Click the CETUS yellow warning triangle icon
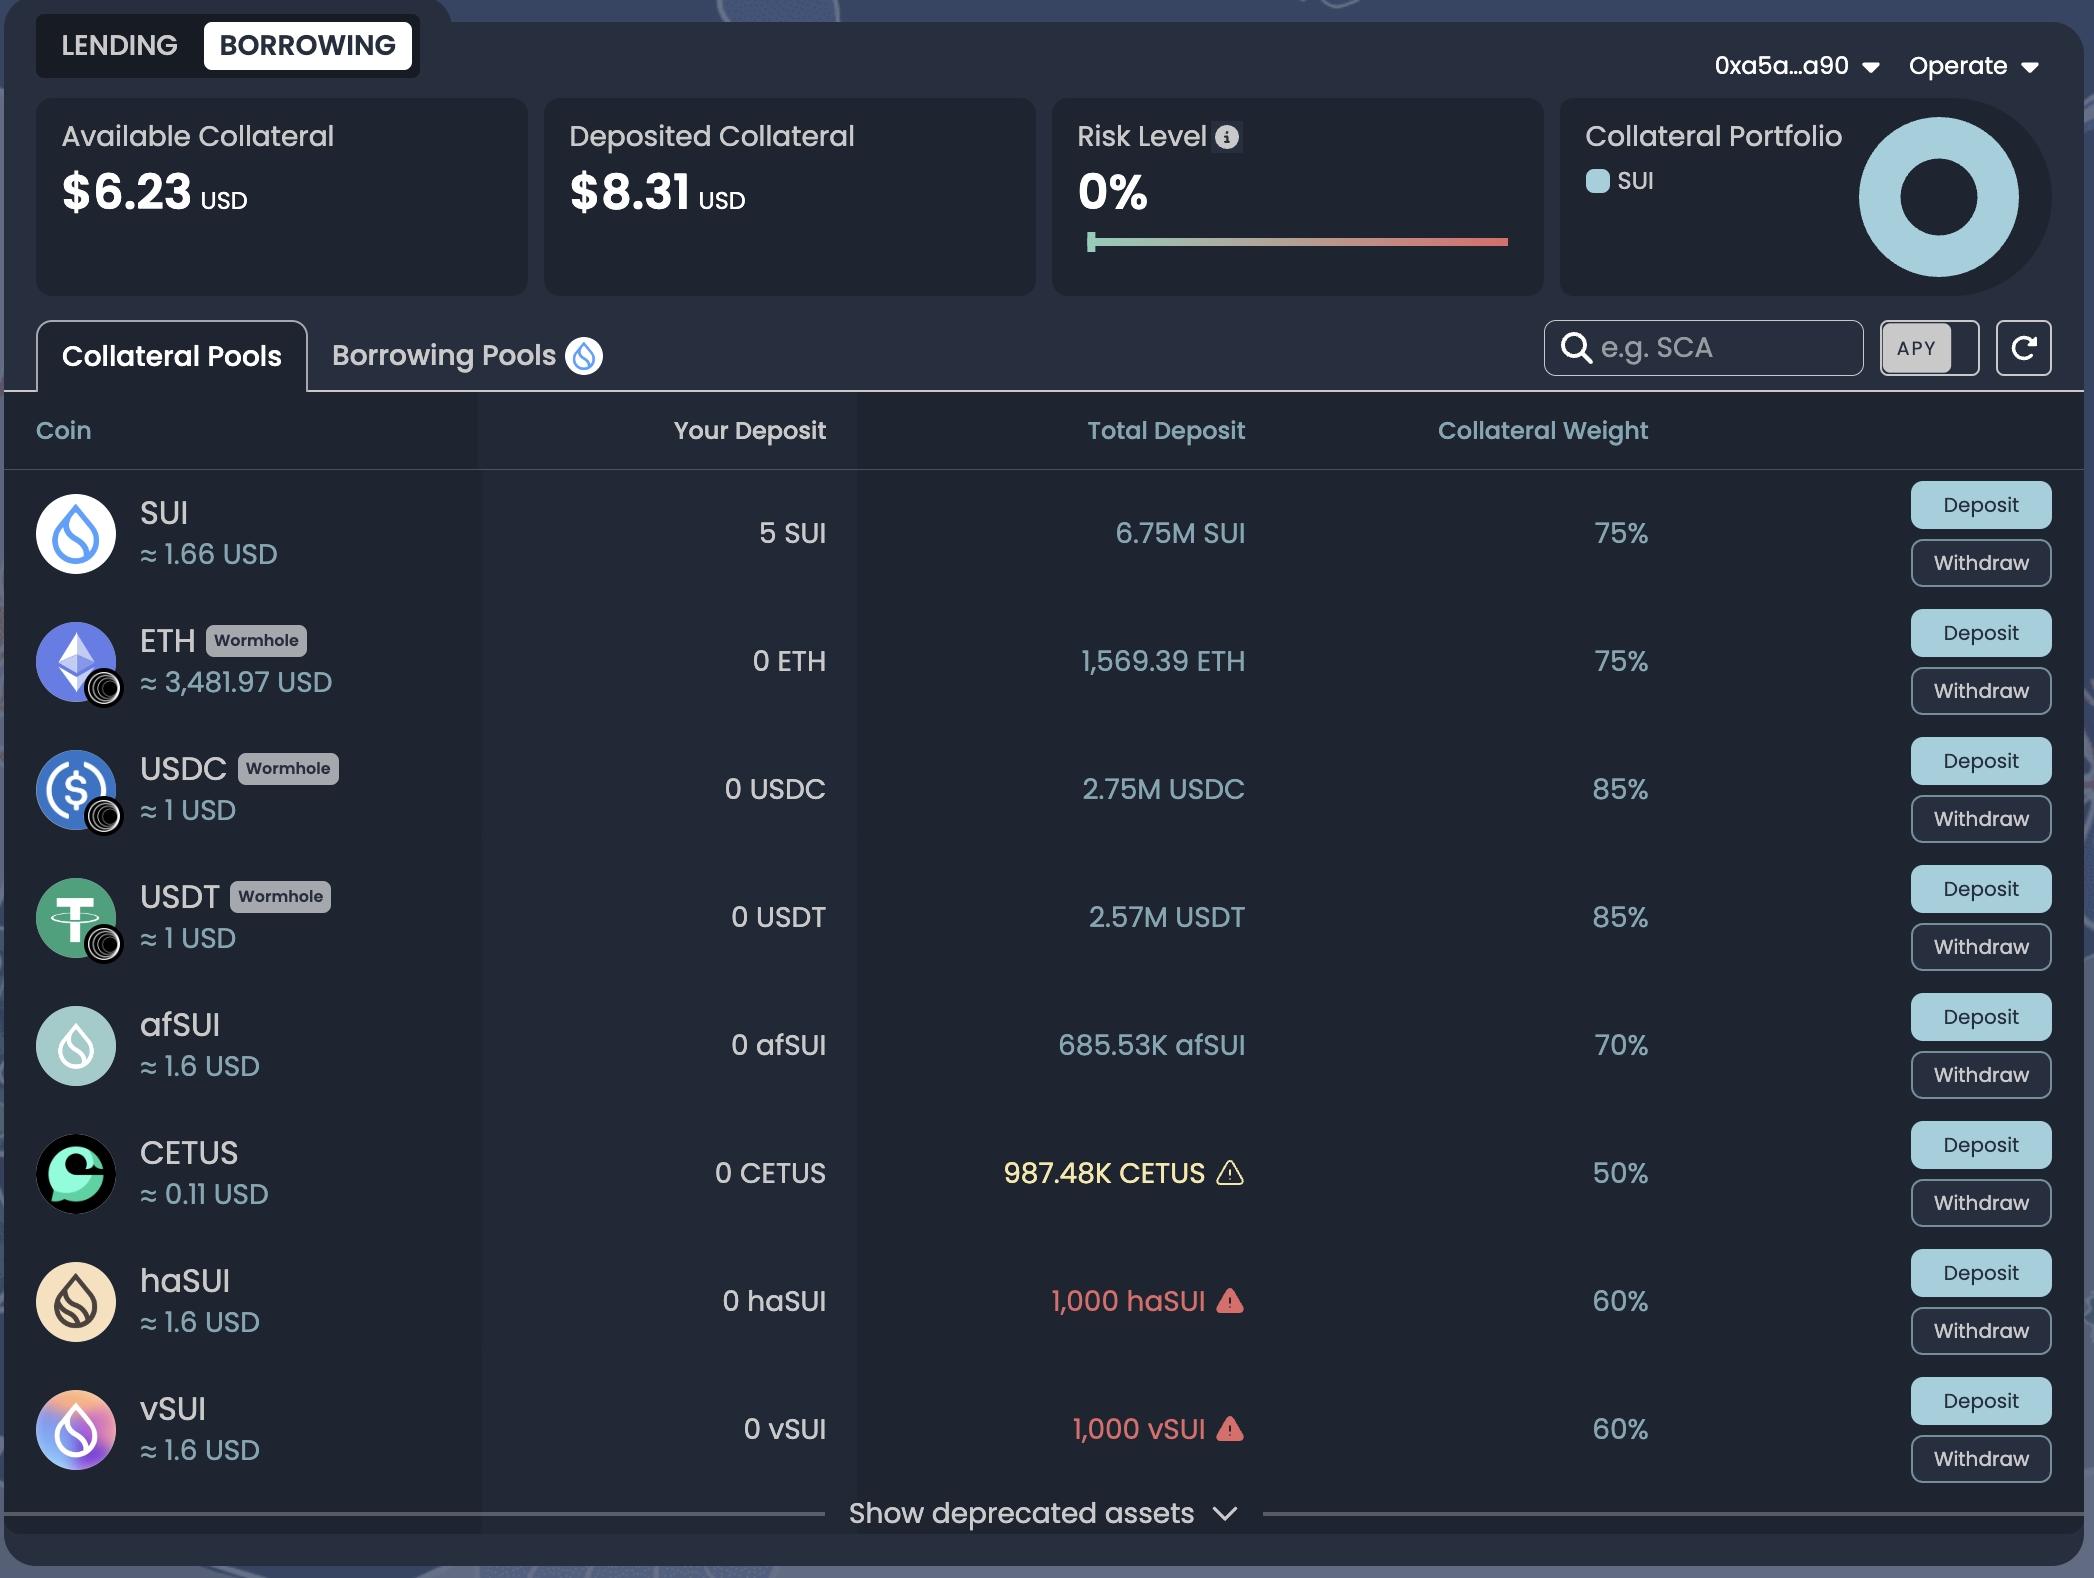Image resolution: width=2094 pixels, height=1578 pixels. 1230,1173
